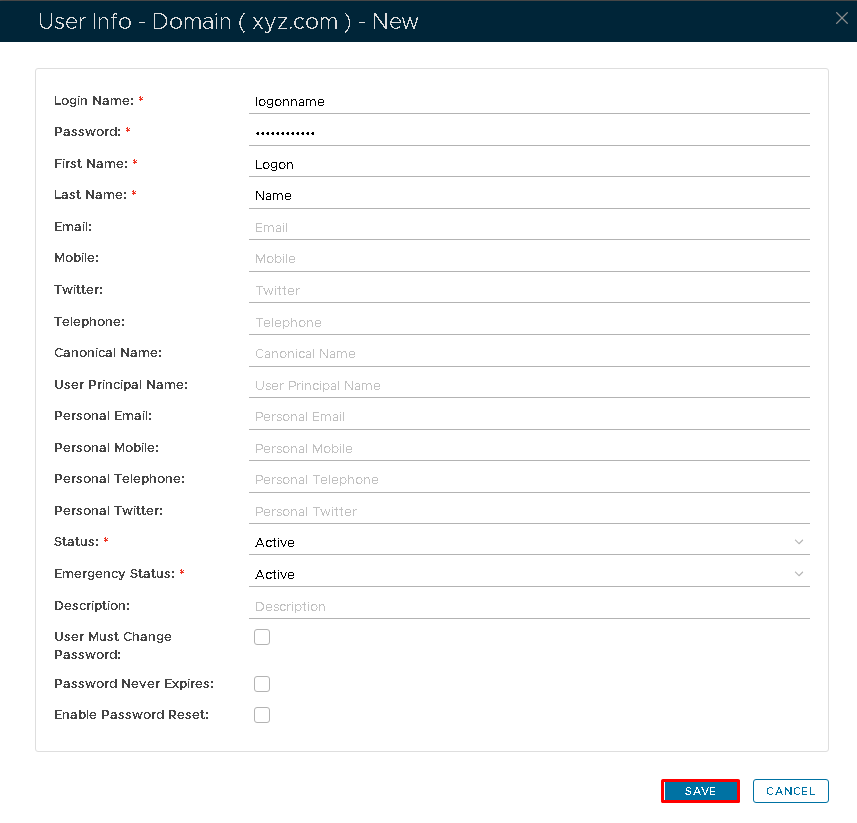Enable User Must Change Password checkbox
Screen dimensions: 857x823
point(262,637)
